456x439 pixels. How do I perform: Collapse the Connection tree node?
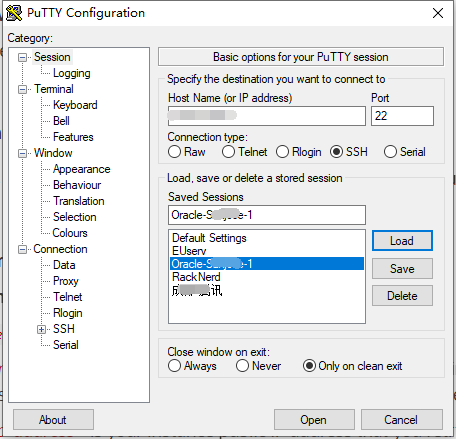point(22,249)
